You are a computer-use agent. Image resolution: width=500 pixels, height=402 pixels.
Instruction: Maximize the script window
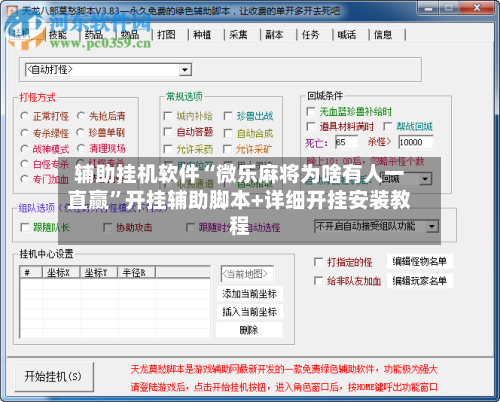(x=449, y=8)
